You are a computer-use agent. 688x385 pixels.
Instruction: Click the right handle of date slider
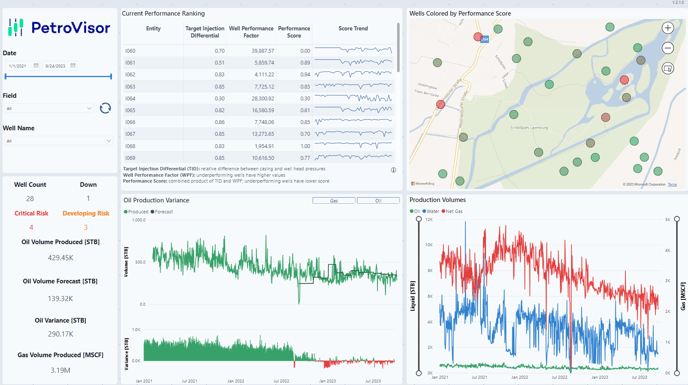click(x=111, y=76)
